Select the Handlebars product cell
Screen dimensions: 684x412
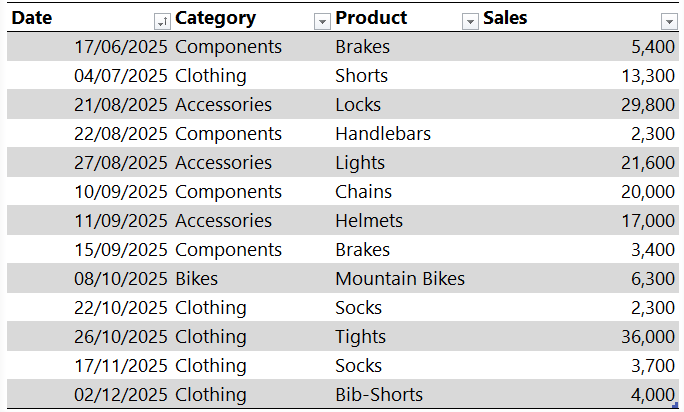(383, 134)
